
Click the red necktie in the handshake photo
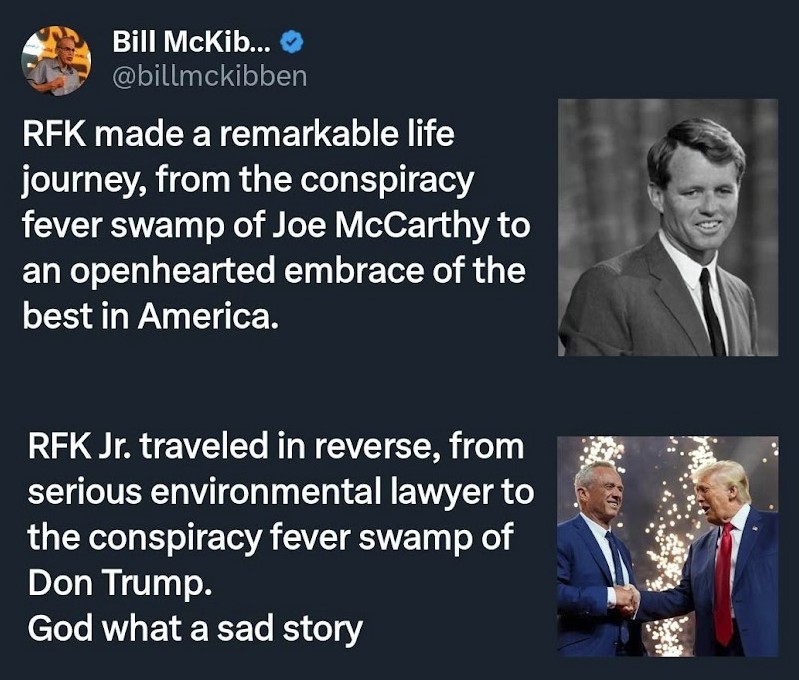coord(723,584)
